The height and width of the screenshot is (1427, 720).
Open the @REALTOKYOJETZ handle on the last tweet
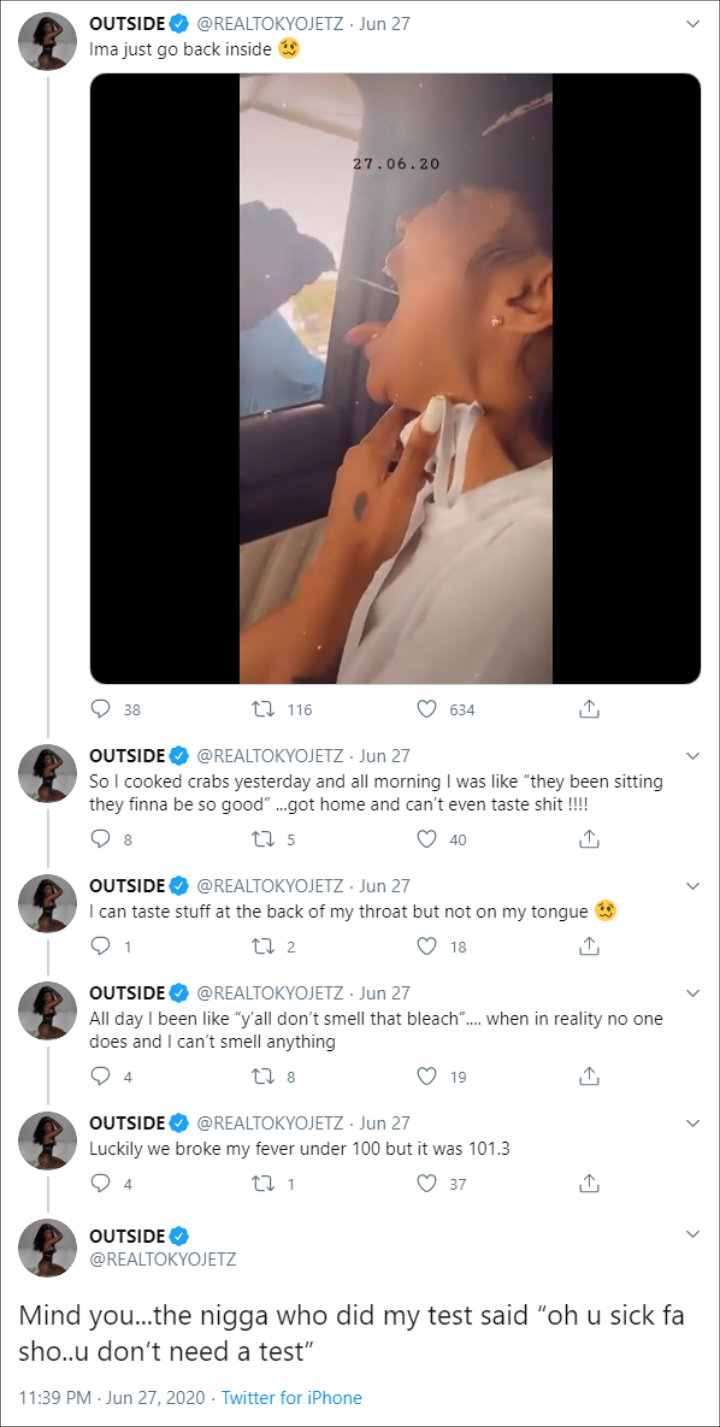pyautogui.click(x=163, y=1259)
